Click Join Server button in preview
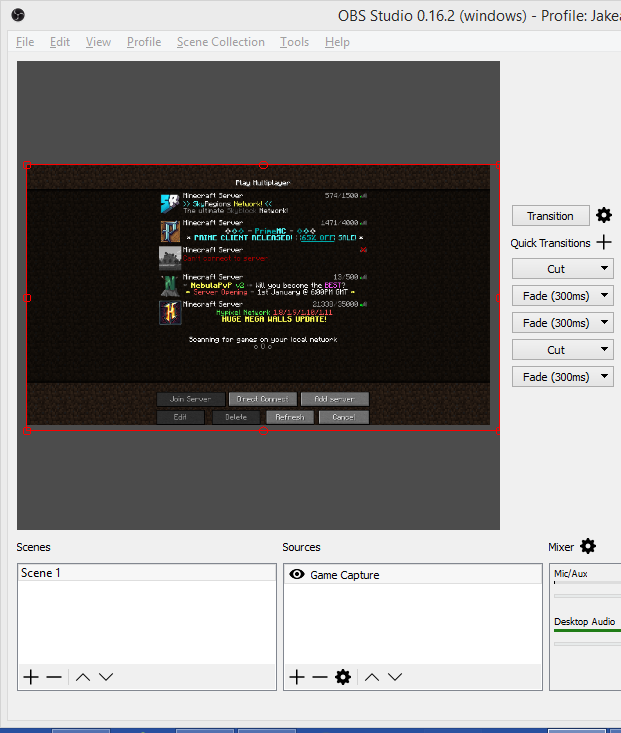This screenshot has width=621, height=733. tap(191, 399)
